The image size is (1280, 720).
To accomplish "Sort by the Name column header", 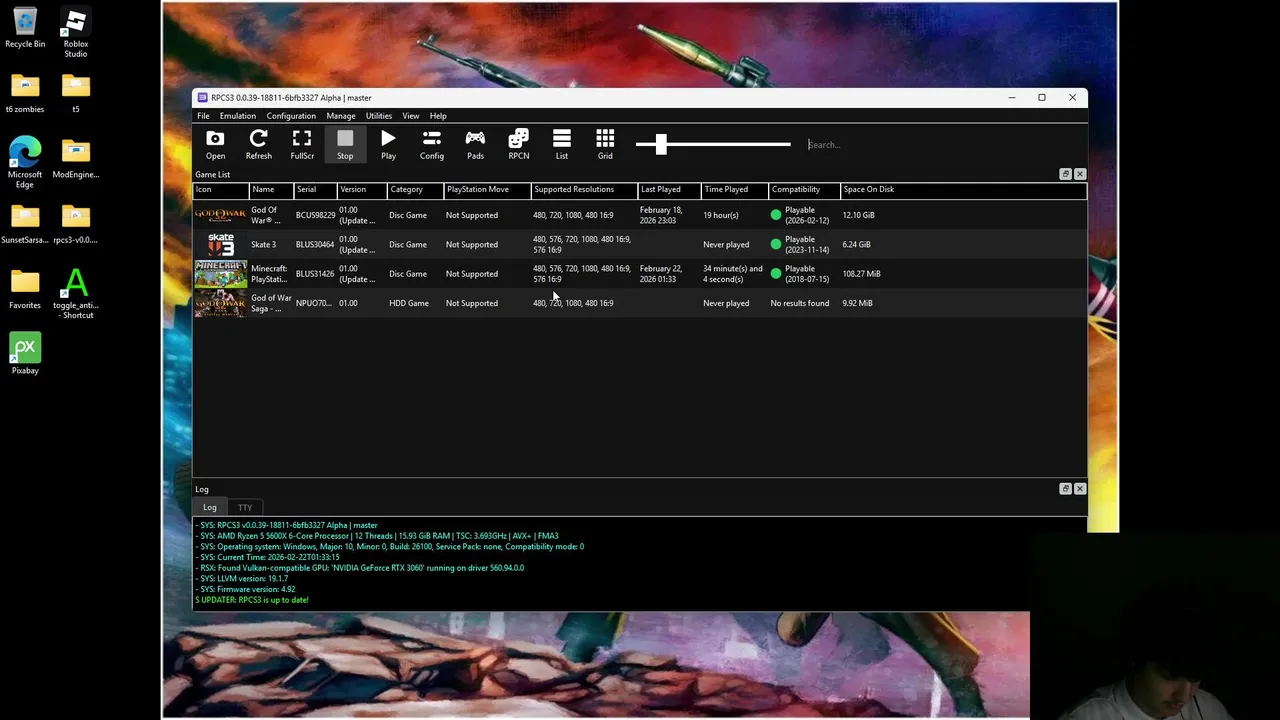I will (270, 189).
